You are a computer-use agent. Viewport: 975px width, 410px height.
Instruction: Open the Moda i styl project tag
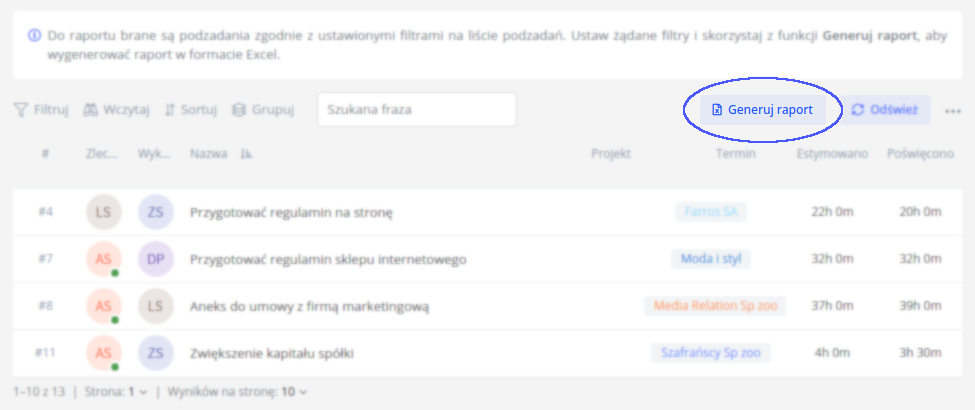pyautogui.click(x=711, y=259)
